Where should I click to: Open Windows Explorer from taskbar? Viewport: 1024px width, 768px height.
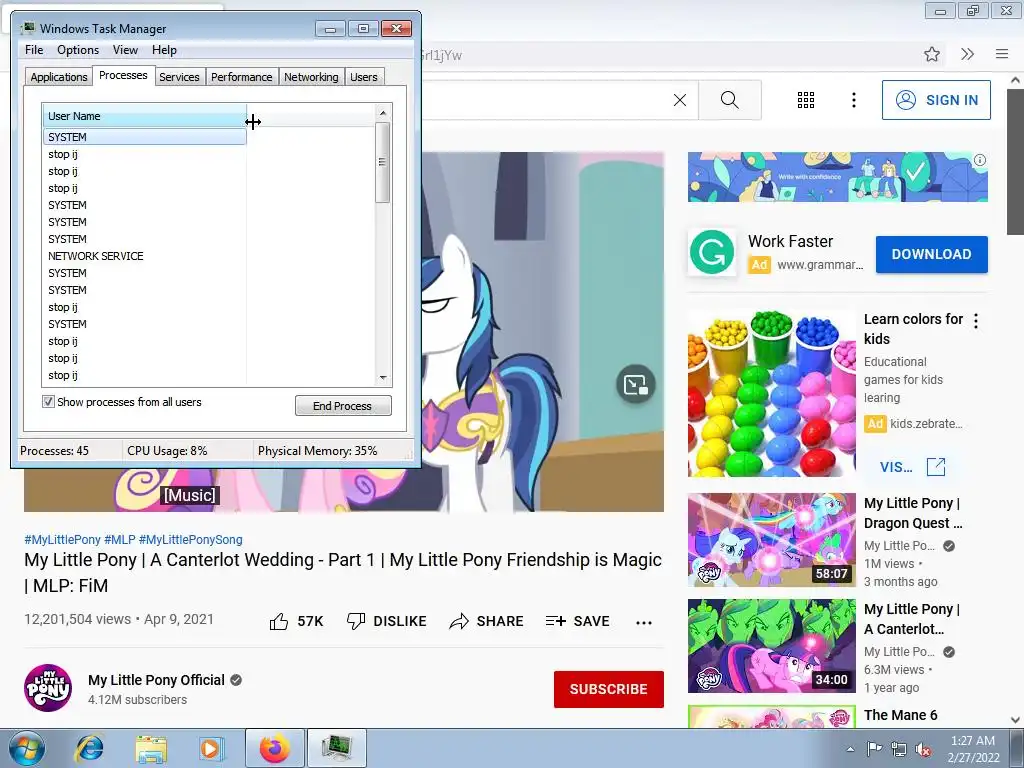point(151,748)
